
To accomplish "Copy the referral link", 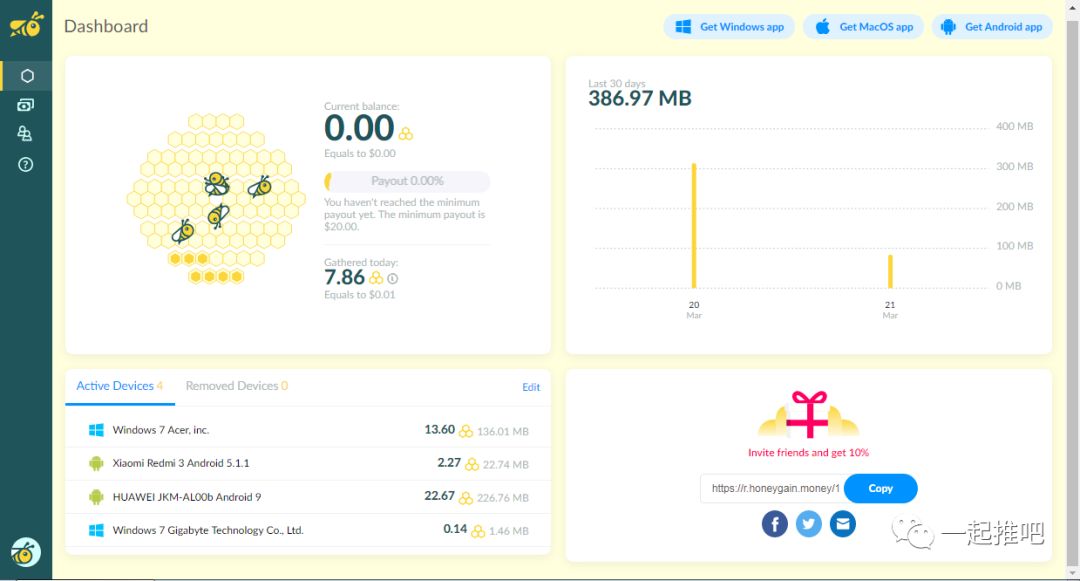I will click(880, 488).
